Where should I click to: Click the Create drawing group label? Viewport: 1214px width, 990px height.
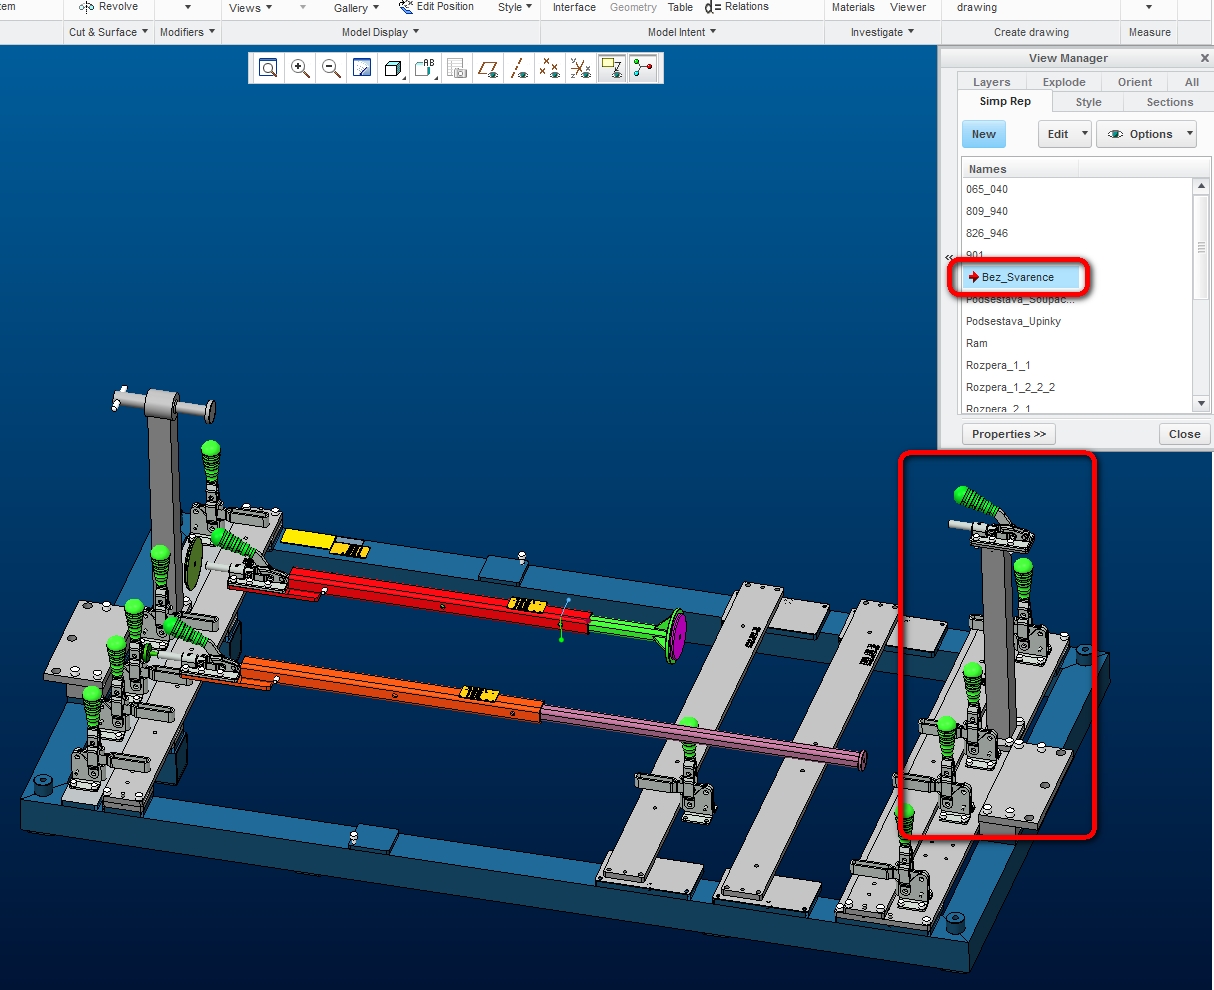[1031, 32]
